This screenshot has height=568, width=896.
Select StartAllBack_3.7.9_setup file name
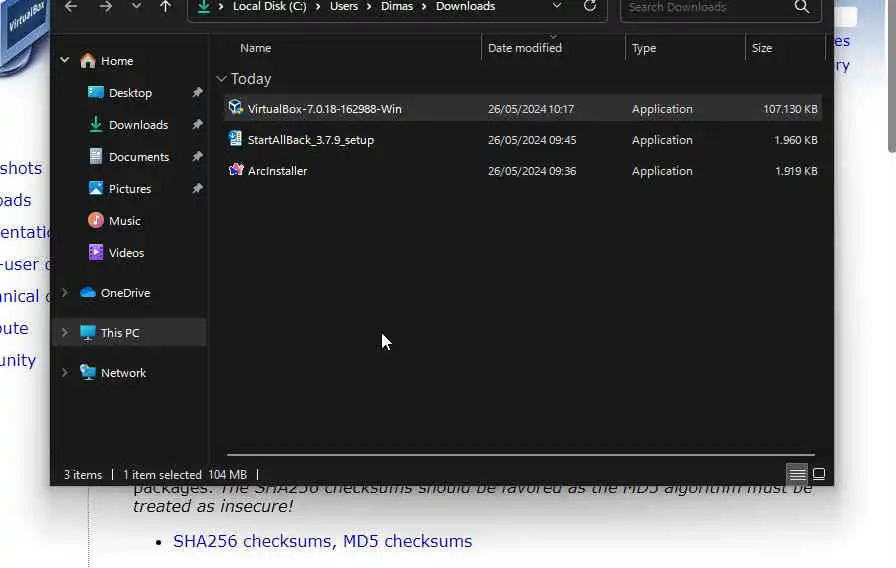[x=311, y=140]
